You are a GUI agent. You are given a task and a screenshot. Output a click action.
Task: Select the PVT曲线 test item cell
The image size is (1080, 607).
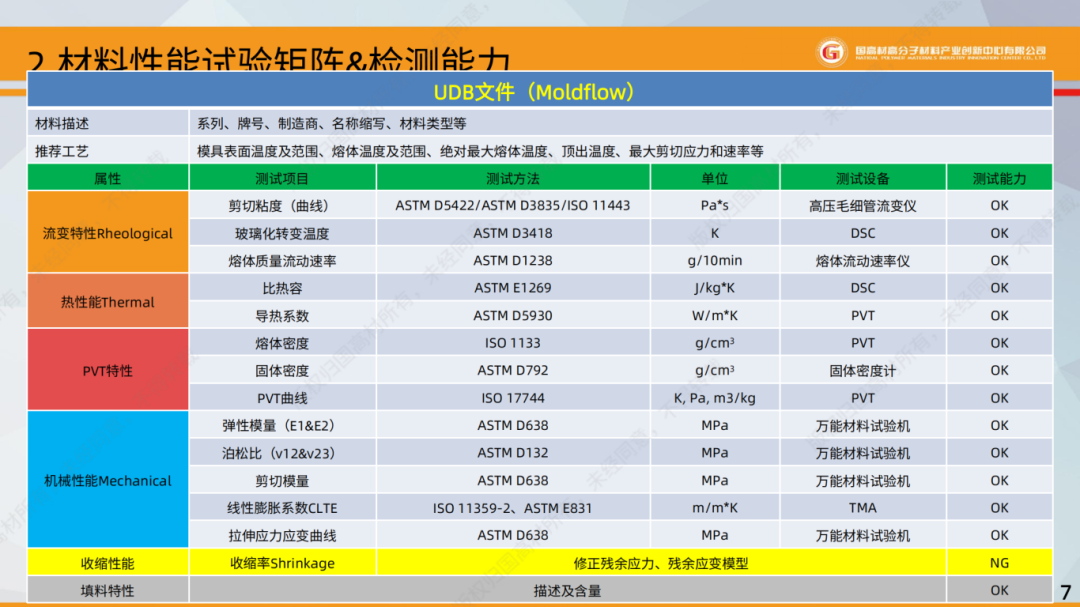(x=283, y=397)
